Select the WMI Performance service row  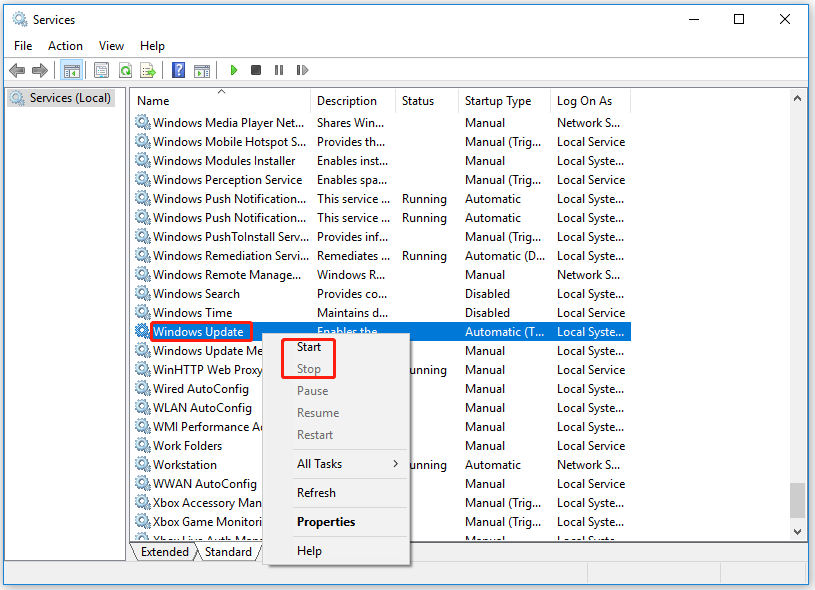pos(207,427)
